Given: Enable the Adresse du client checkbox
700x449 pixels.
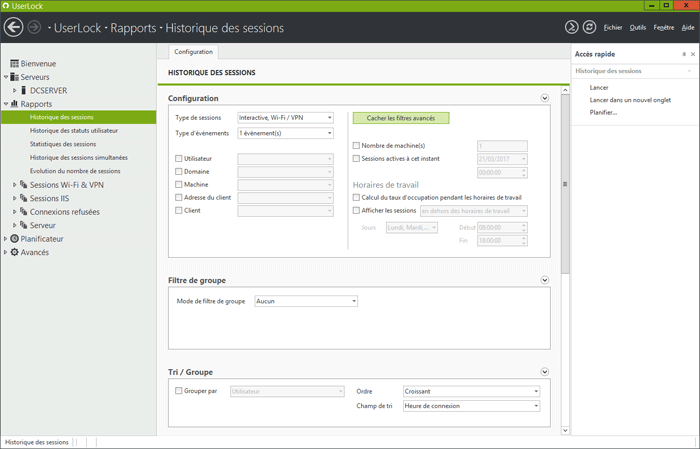Looking at the screenshot, I should point(179,197).
